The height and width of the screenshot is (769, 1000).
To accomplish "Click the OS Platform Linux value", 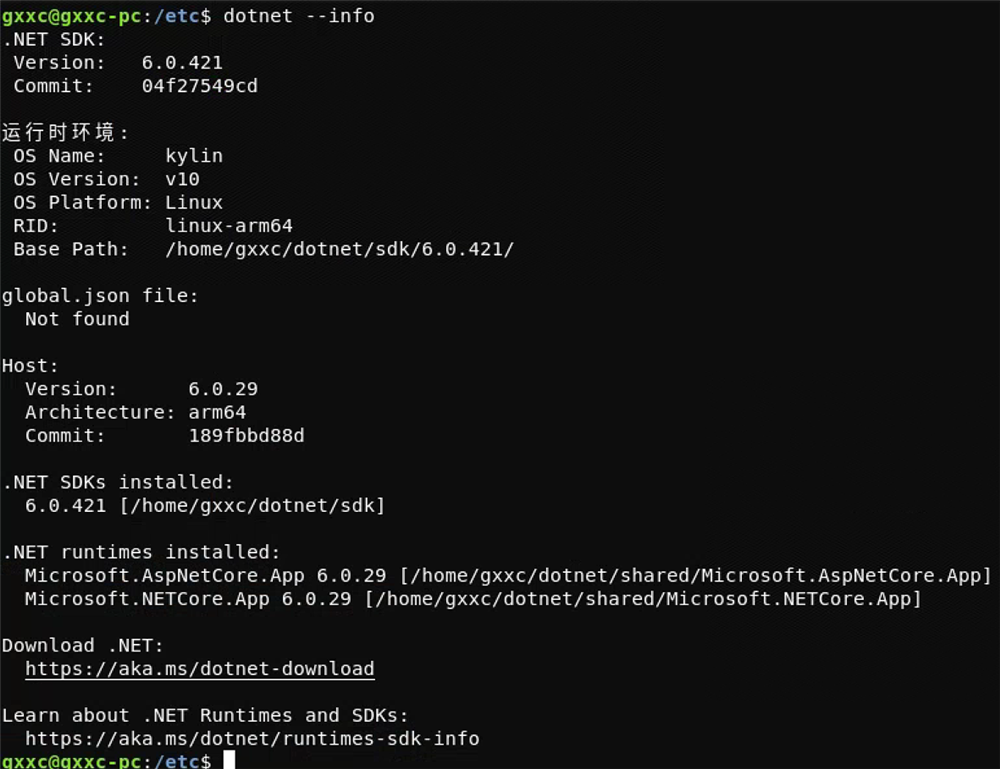I will pyautogui.click(x=194, y=203).
